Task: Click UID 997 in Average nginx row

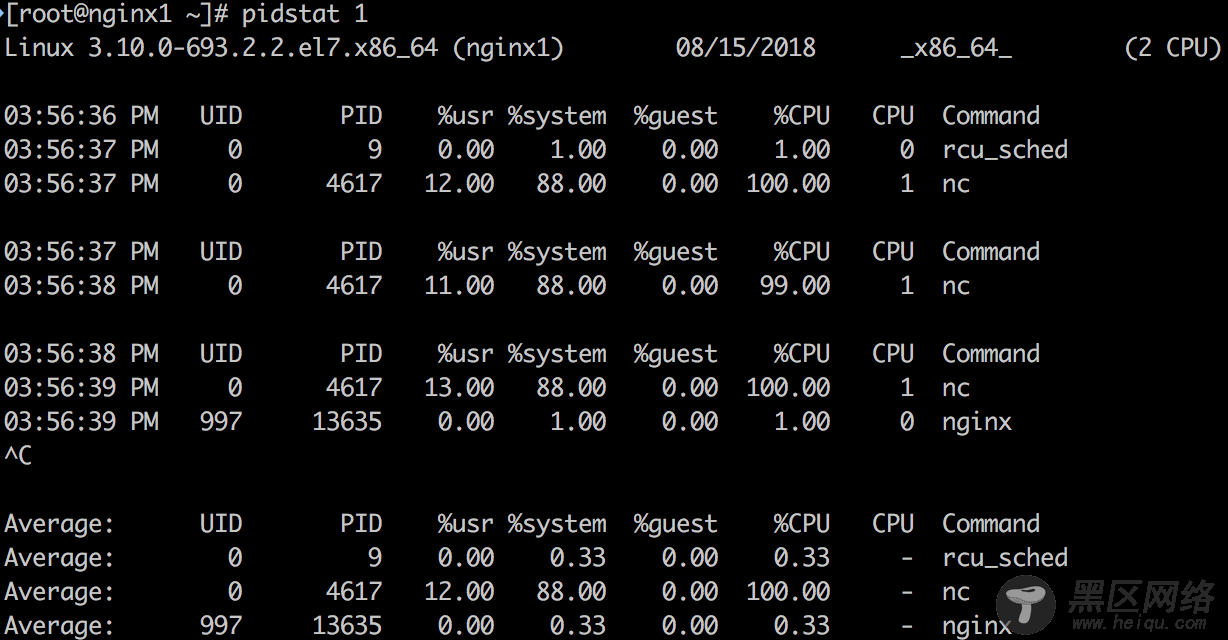Action: 220,626
